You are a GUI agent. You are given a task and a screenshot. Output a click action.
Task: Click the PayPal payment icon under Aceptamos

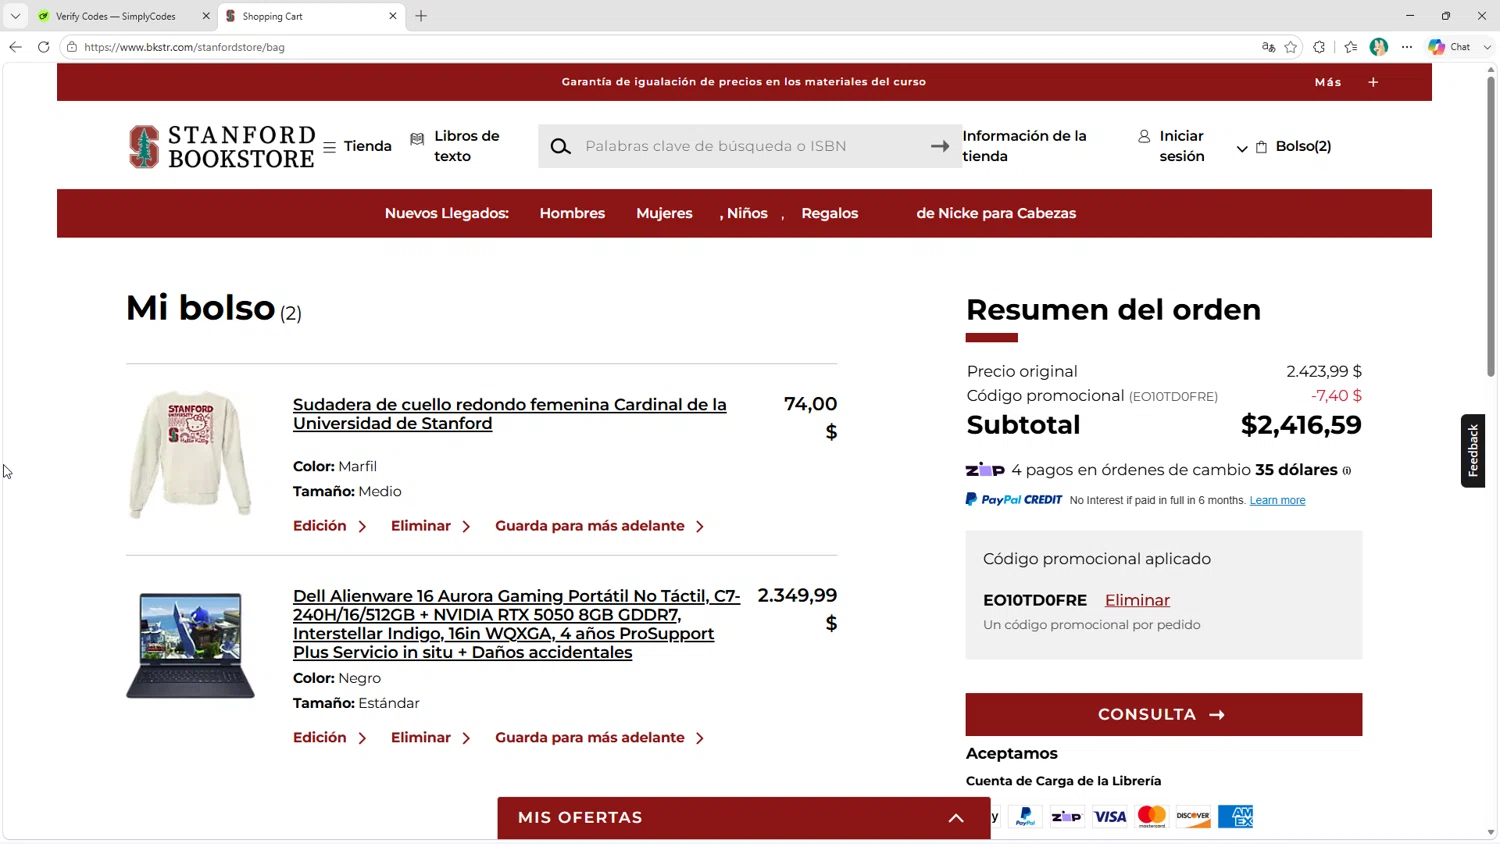1025,817
